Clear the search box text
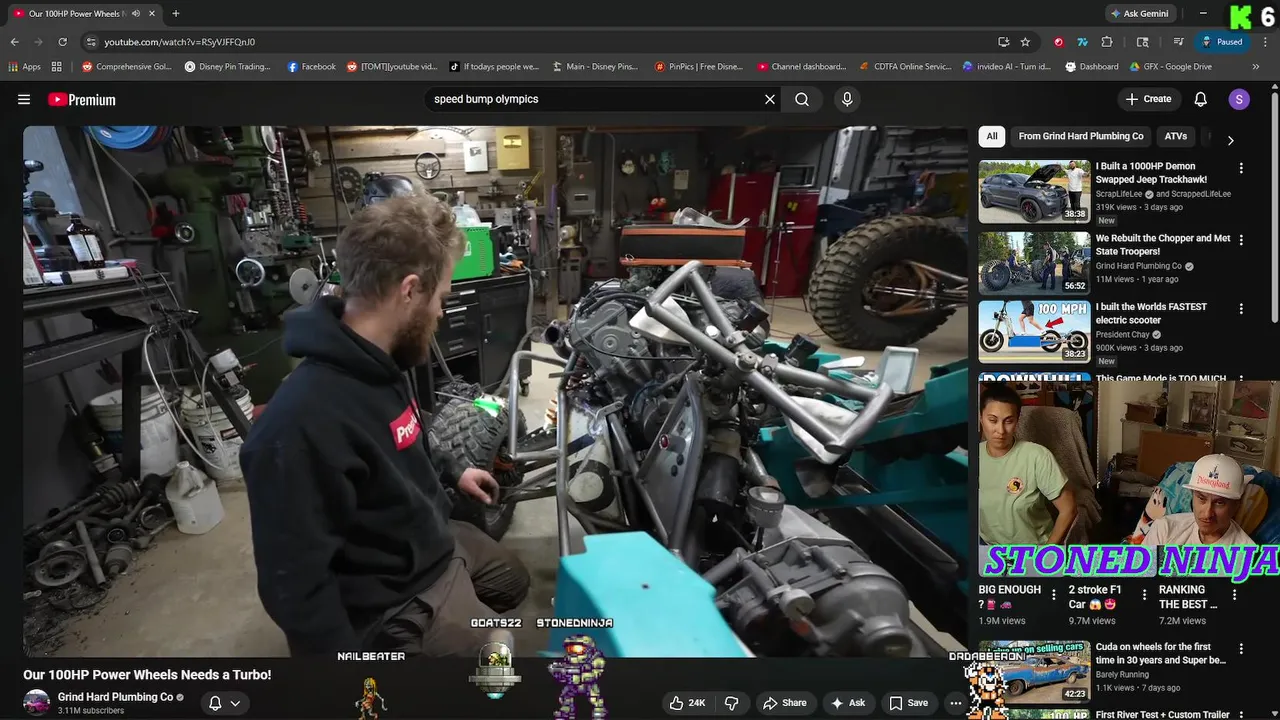This screenshot has width=1280, height=720. 770,99
